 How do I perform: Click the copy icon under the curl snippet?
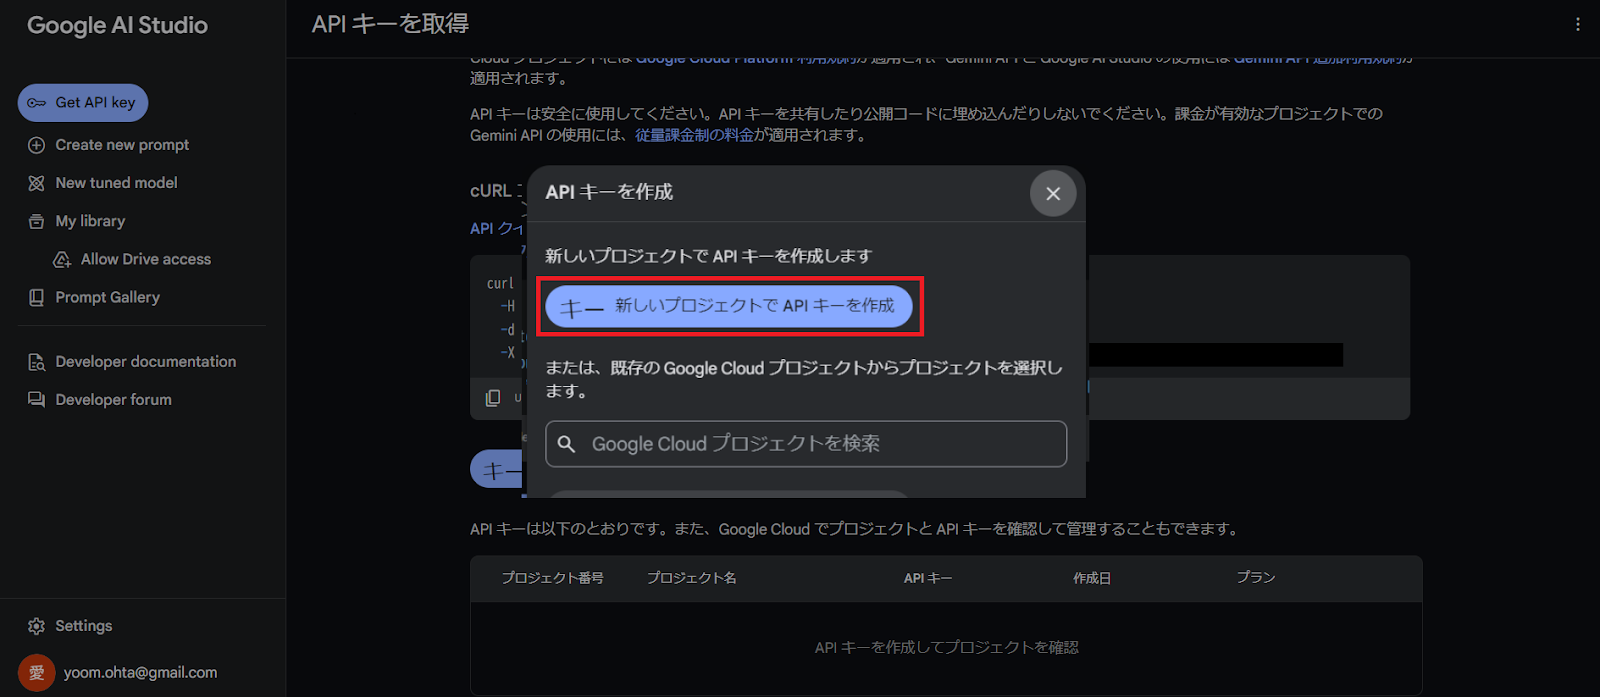493,398
